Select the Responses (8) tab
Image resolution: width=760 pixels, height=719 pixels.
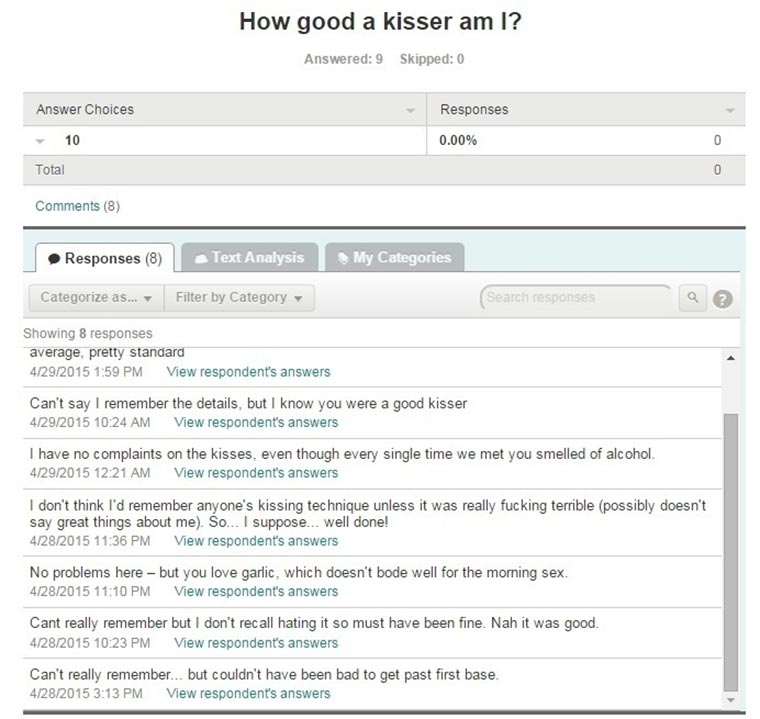point(104,259)
